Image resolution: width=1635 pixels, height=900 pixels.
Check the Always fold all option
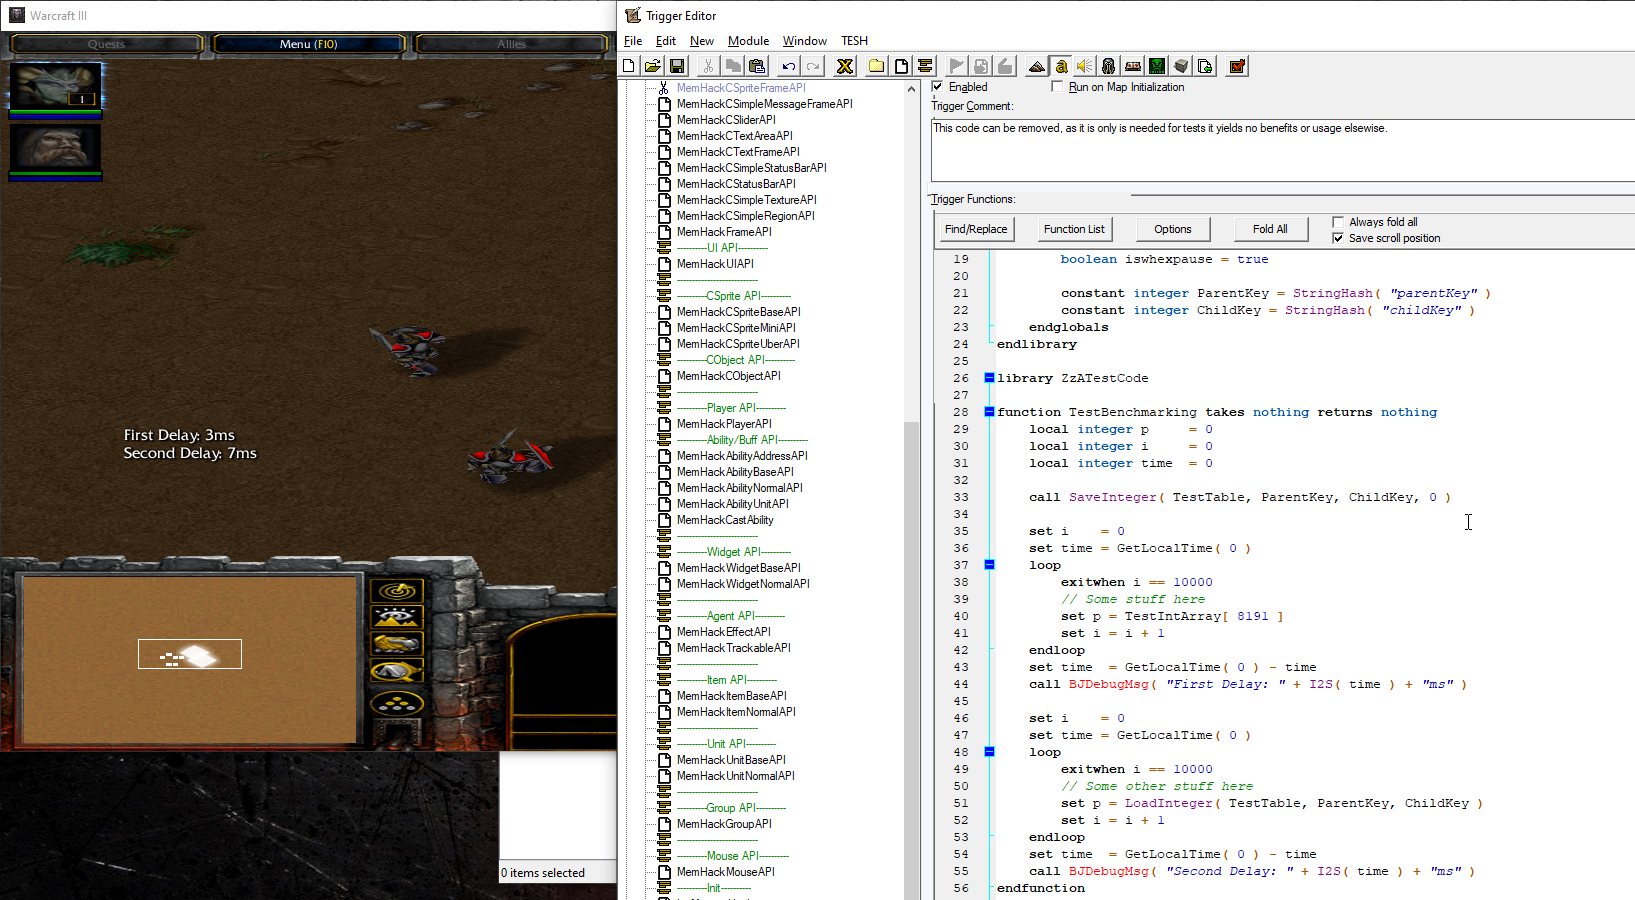click(x=1338, y=222)
